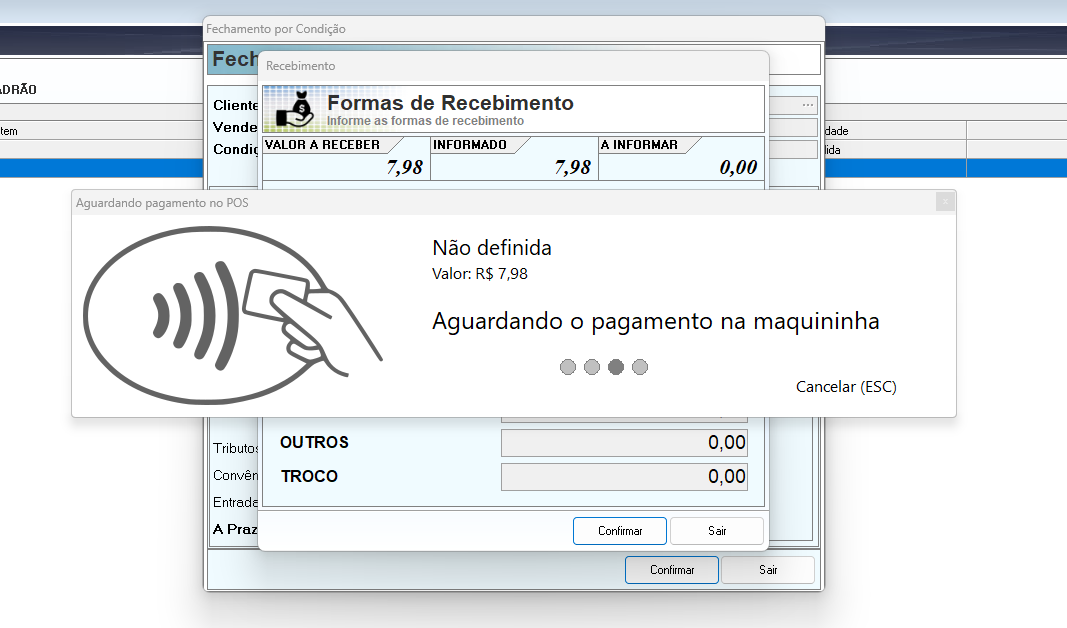Close the Aguardando pagamento no POS dialog
This screenshot has width=1067, height=628.
(x=944, y=202)
